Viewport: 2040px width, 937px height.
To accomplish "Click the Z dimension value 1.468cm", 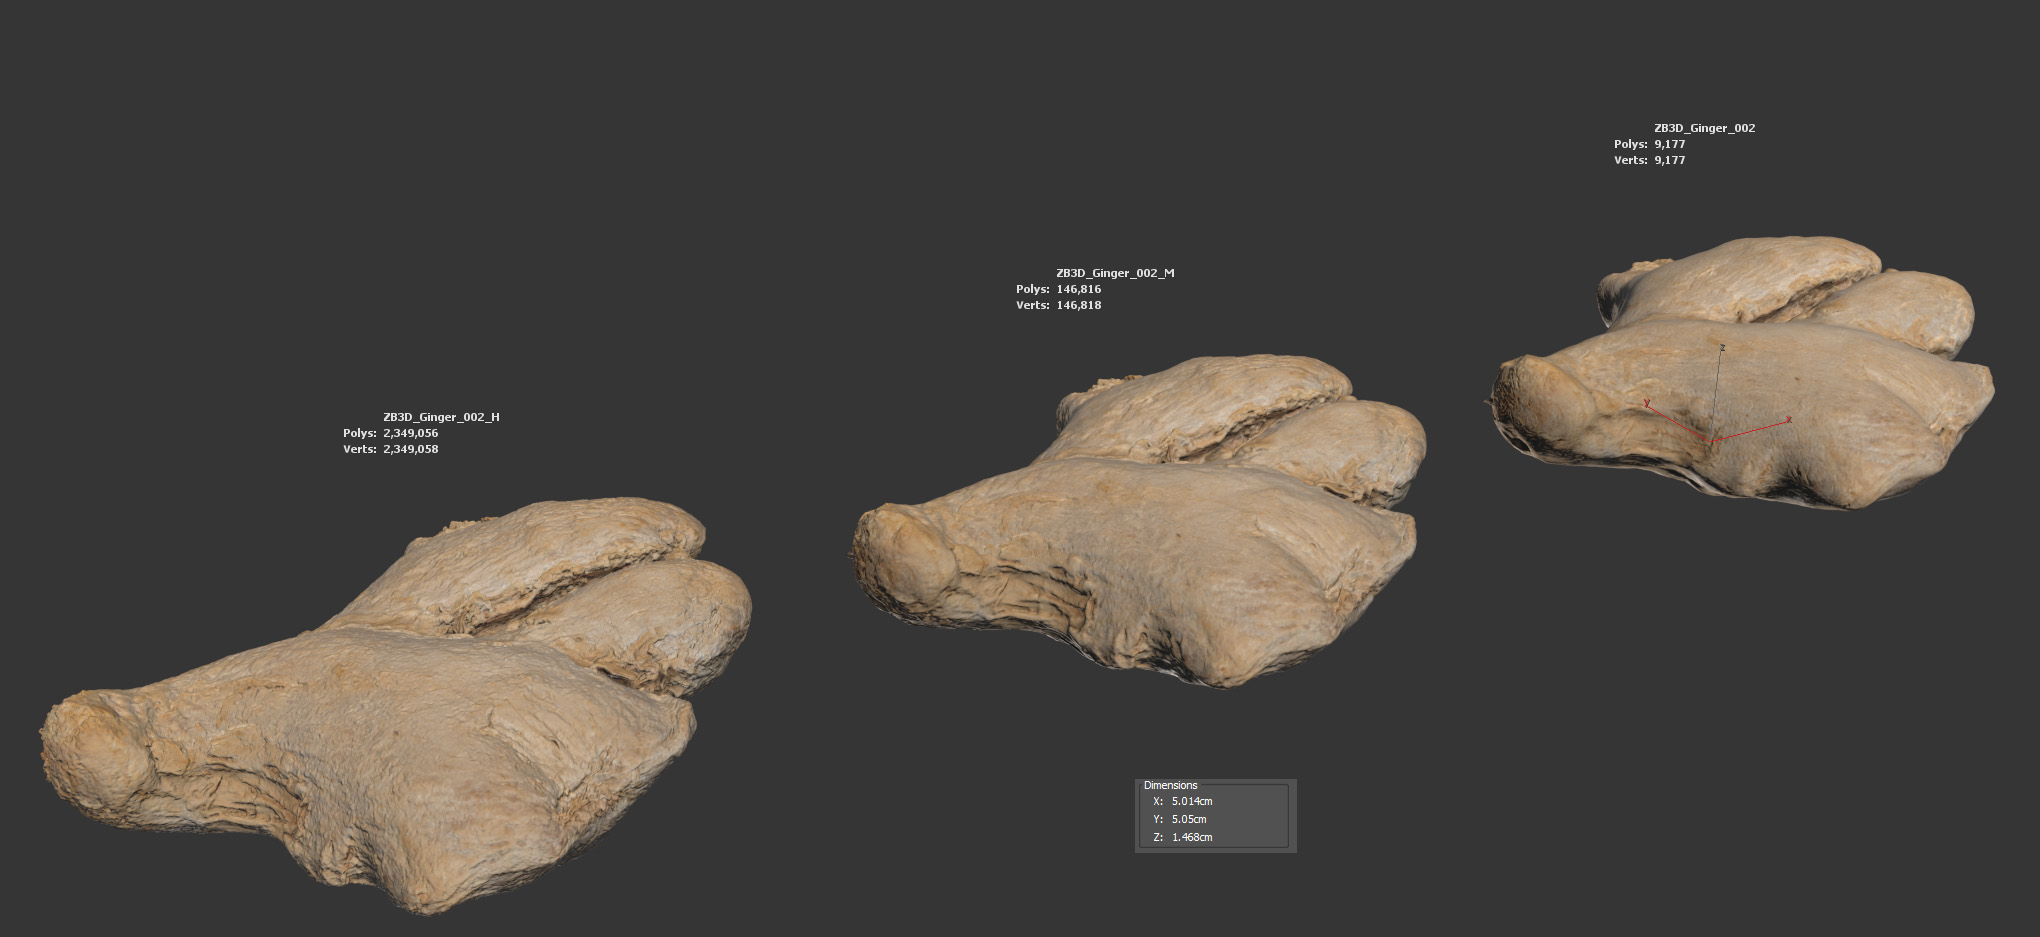I will pyautogui.click(x=1192, y=837).
